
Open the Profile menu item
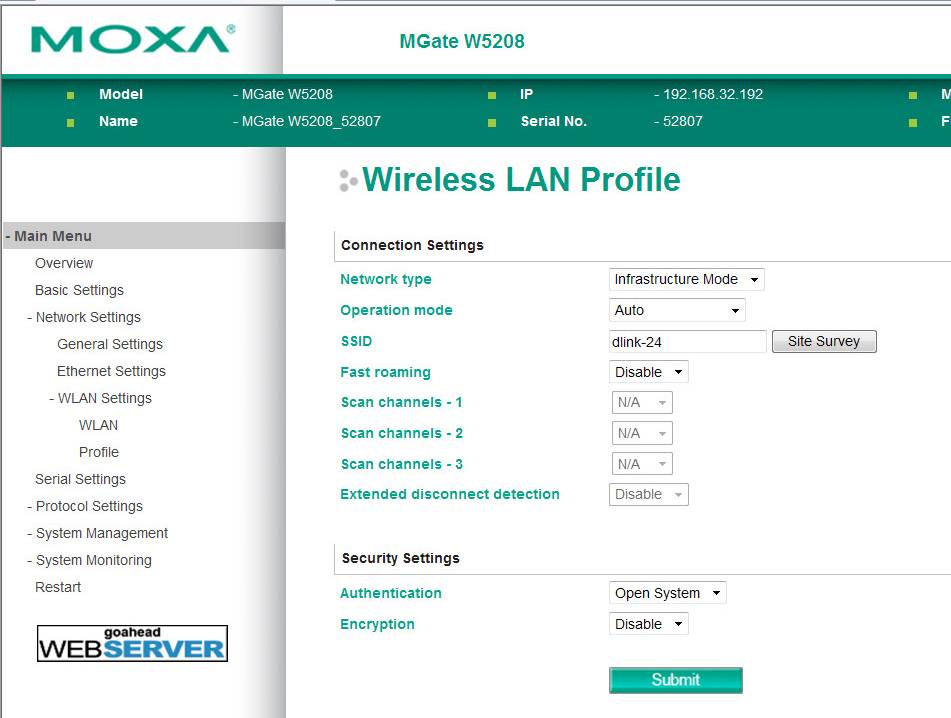point(98,452)
